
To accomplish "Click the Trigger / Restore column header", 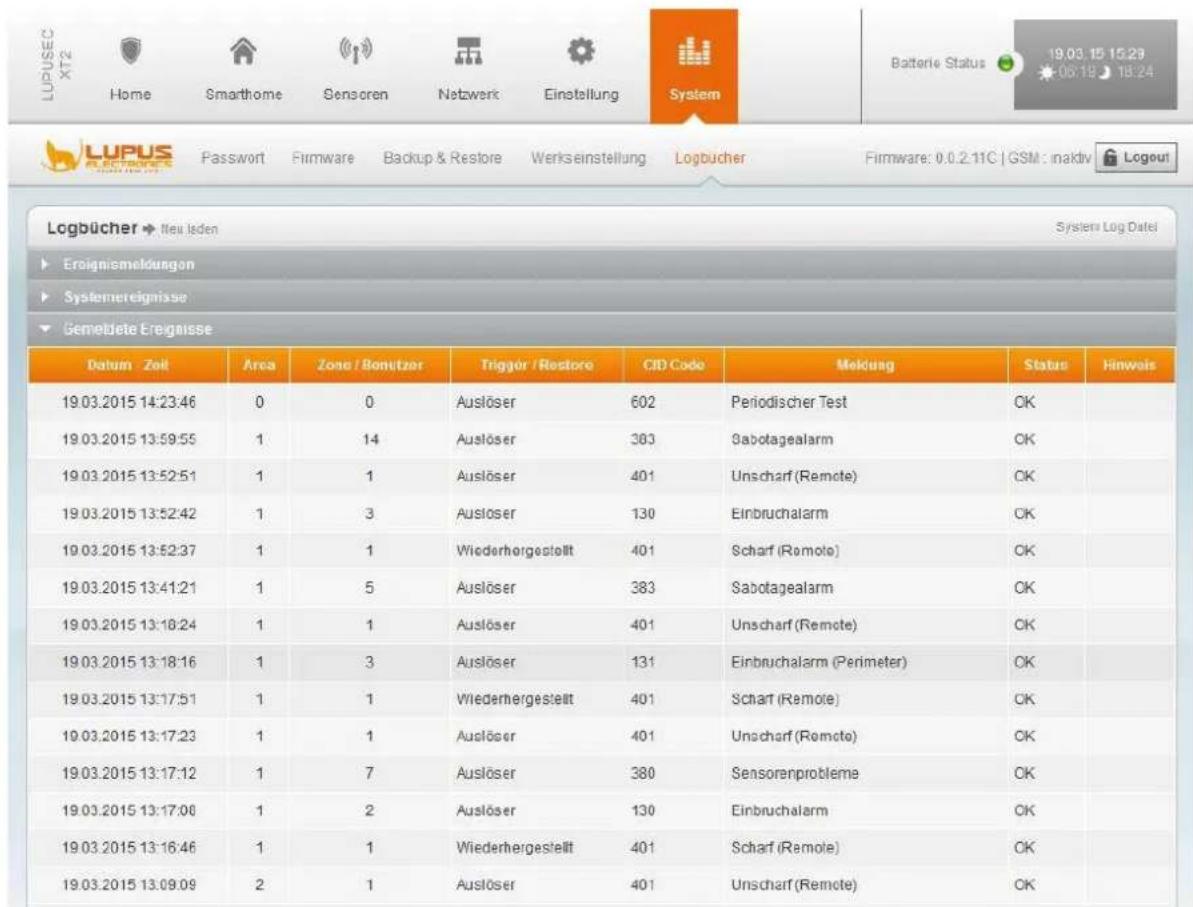I will click(536, 365).
